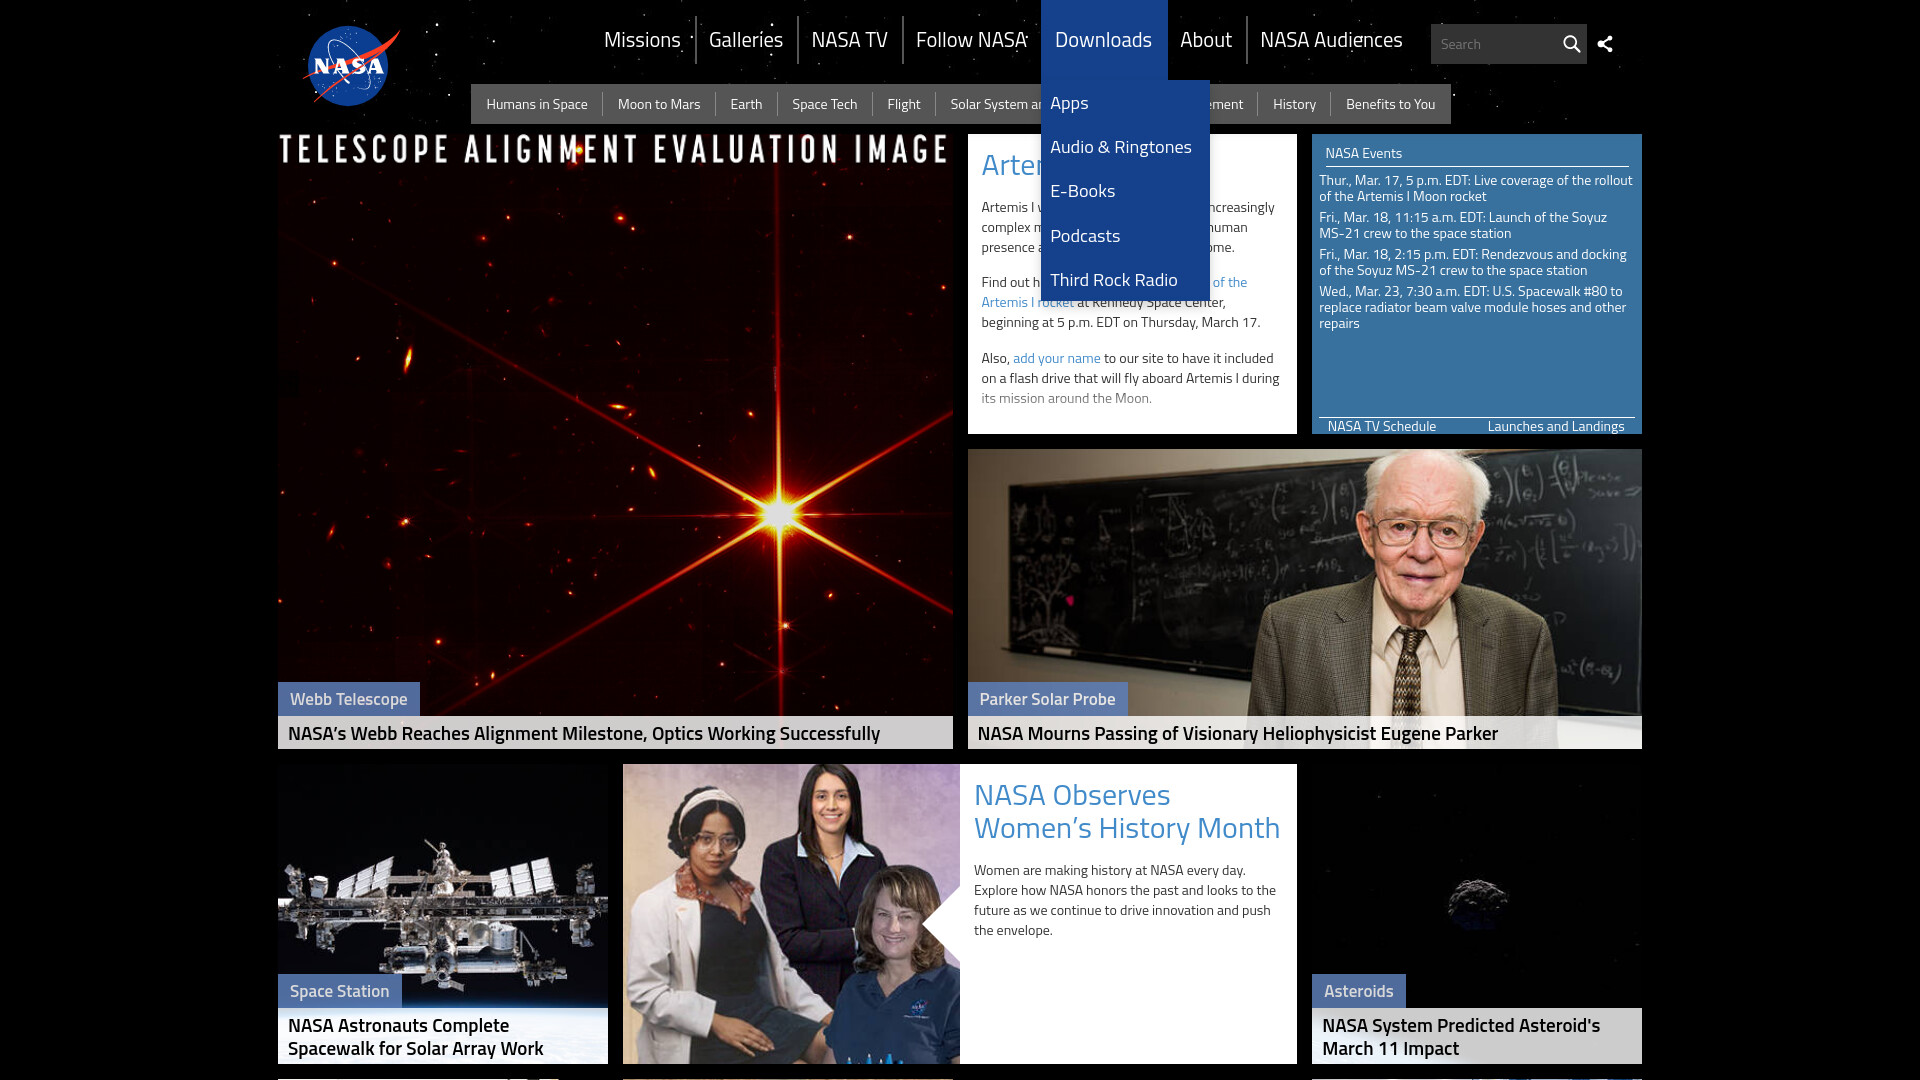This screenshot has width=1920, height=1080.
Task: Open Artemis I rollout coverage event
Action: (1475, 188)
